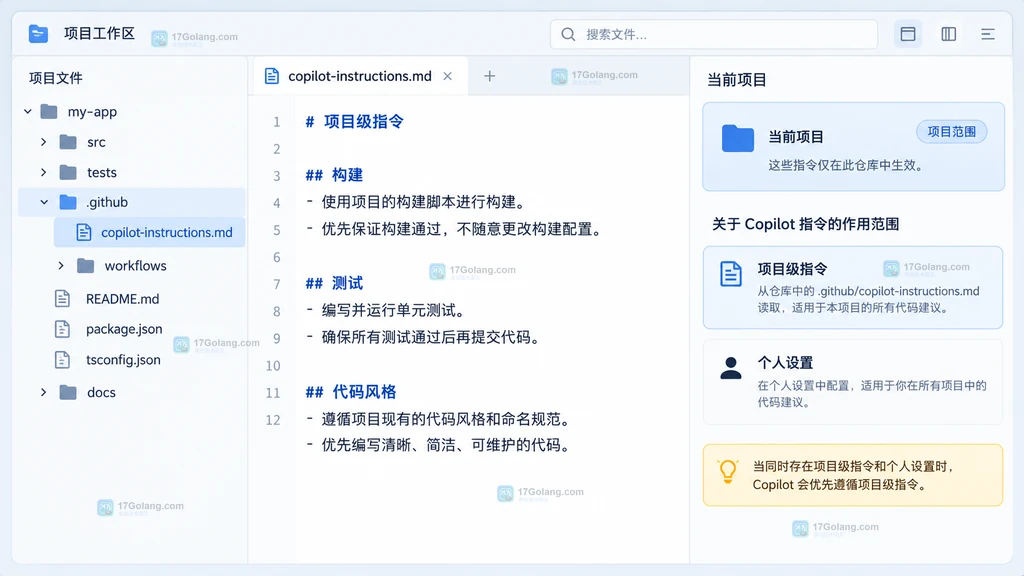The width and height of the screenshot is (1024, 576).
Task: Click line number 5 in the gutter
Action: pos(276,231)
